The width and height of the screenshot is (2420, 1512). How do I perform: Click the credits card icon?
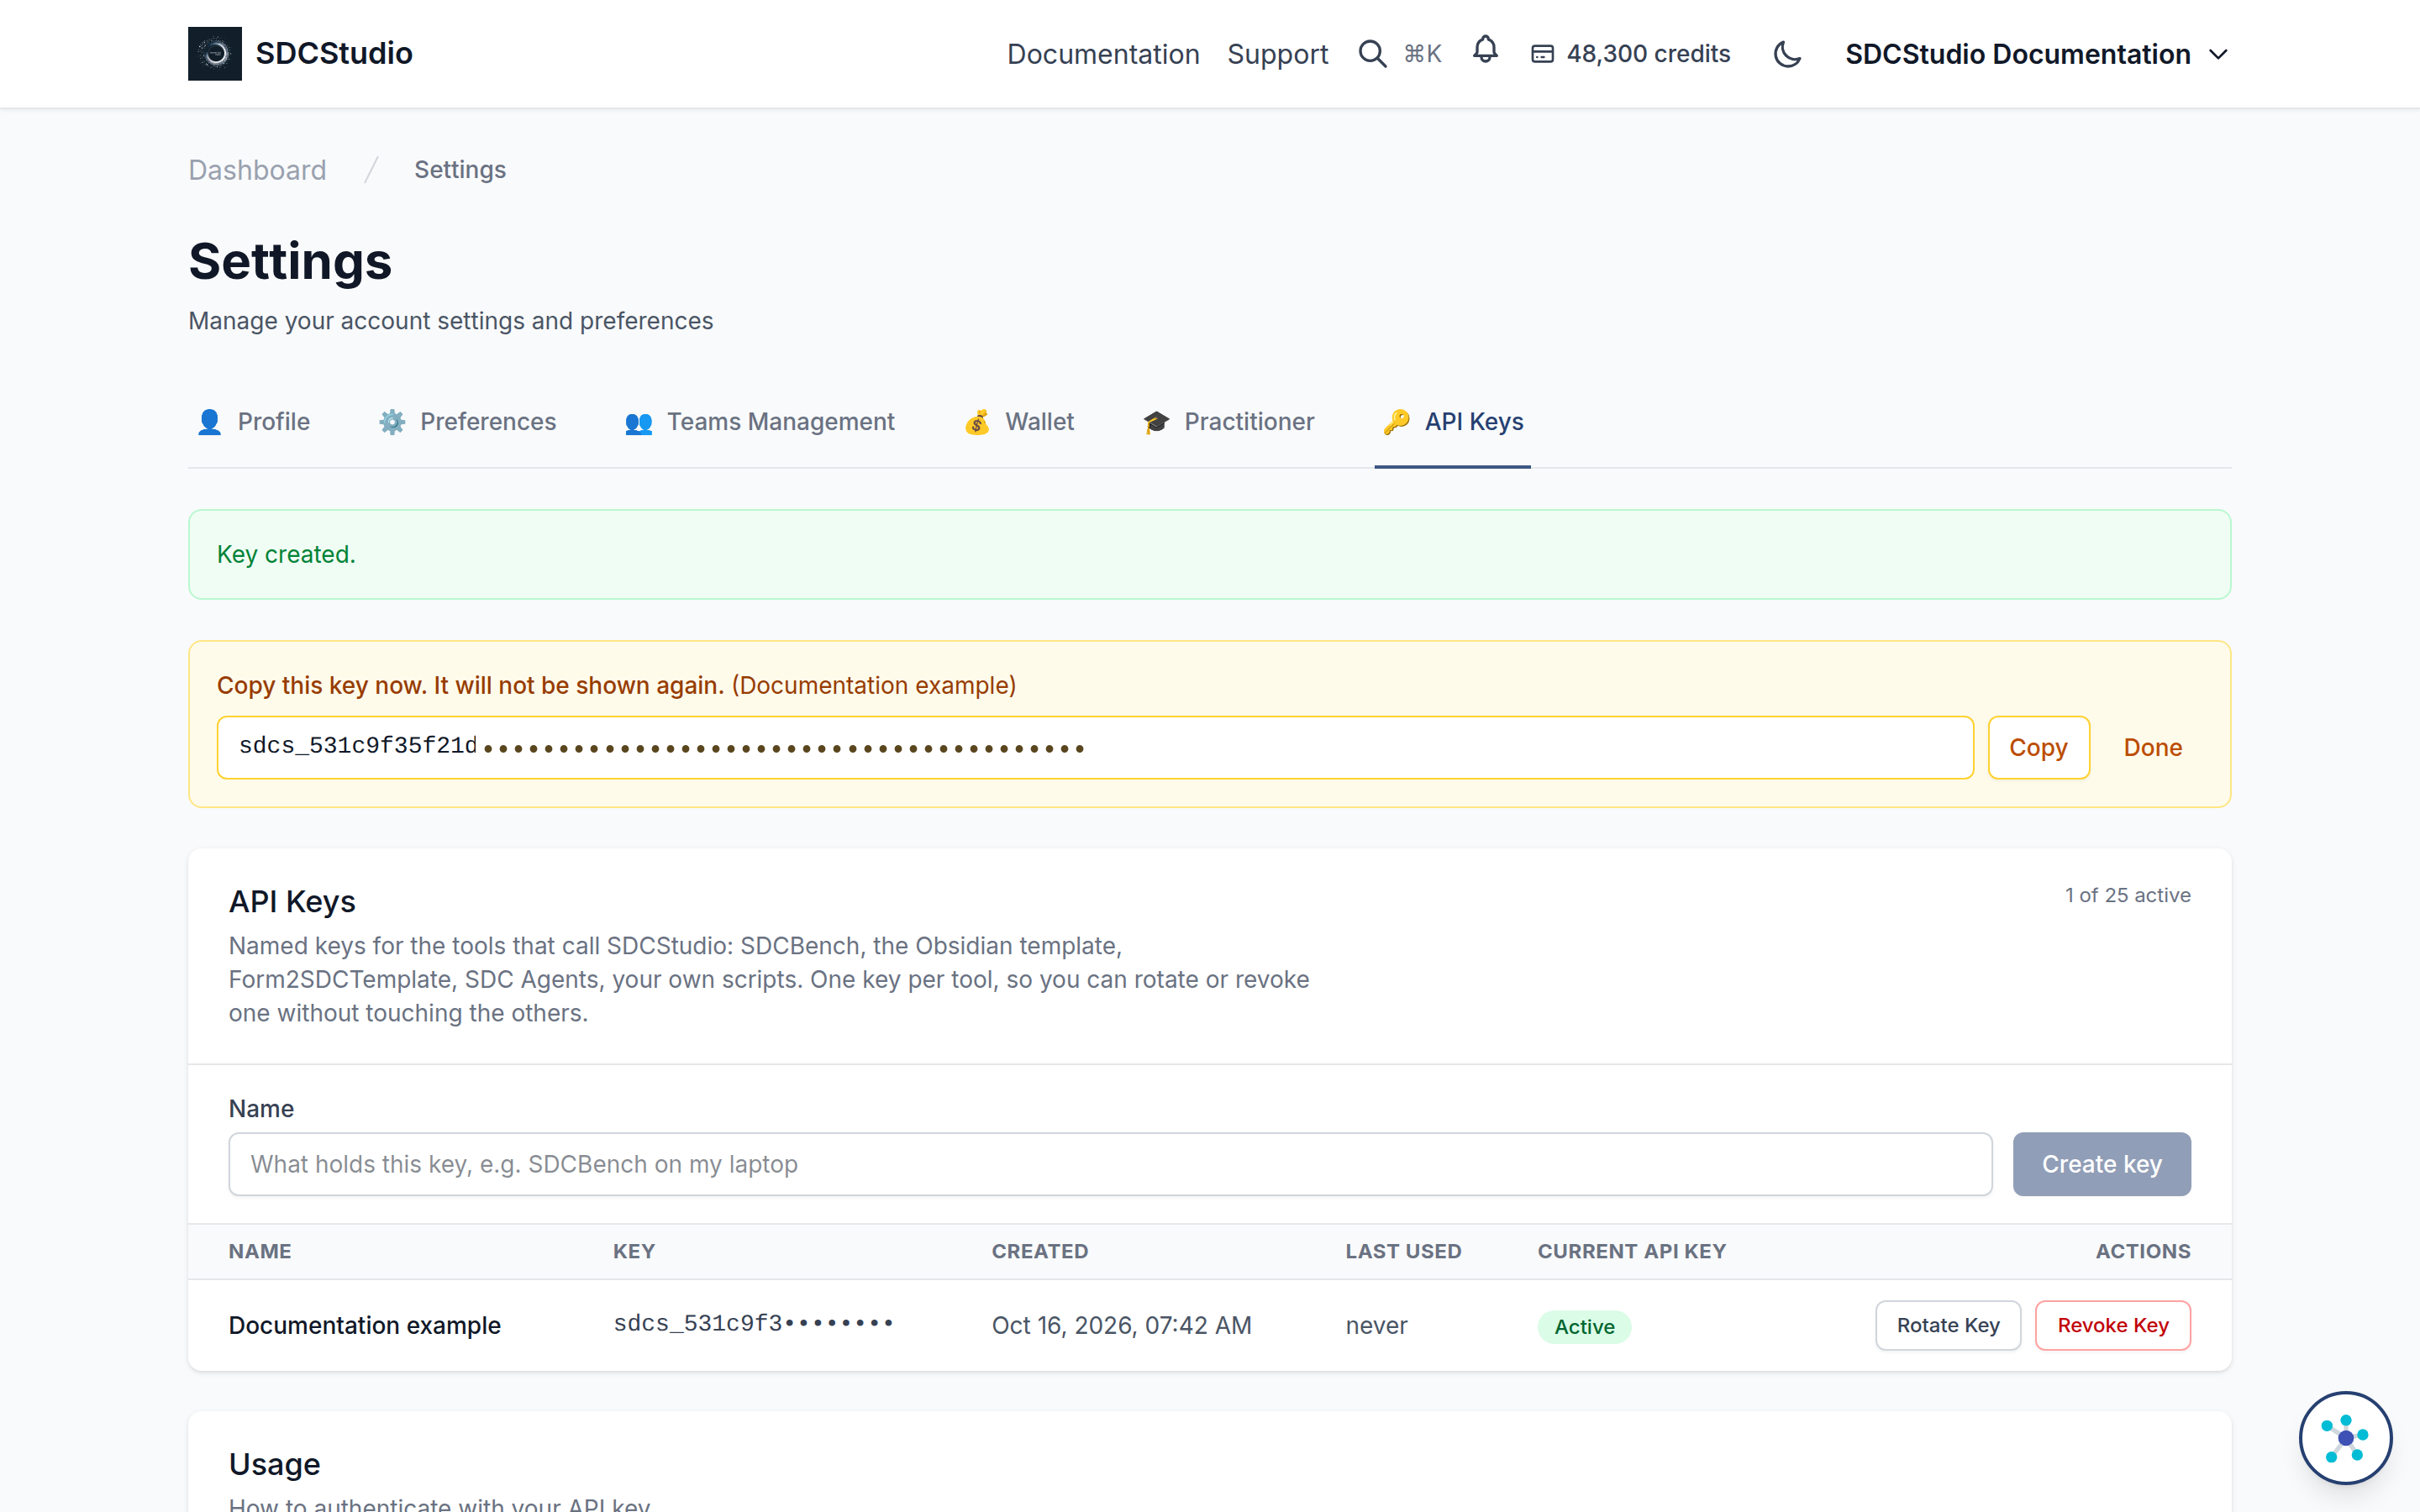pos(1542,54)
